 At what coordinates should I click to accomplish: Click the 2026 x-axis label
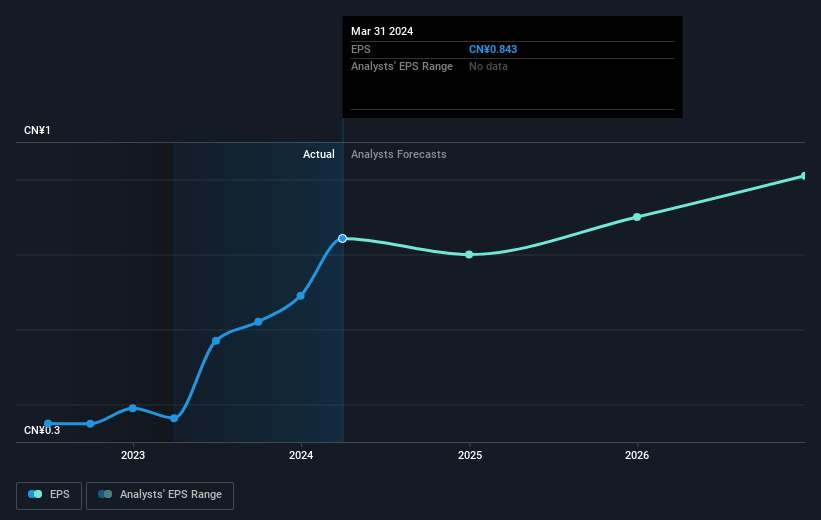point(637,455)
